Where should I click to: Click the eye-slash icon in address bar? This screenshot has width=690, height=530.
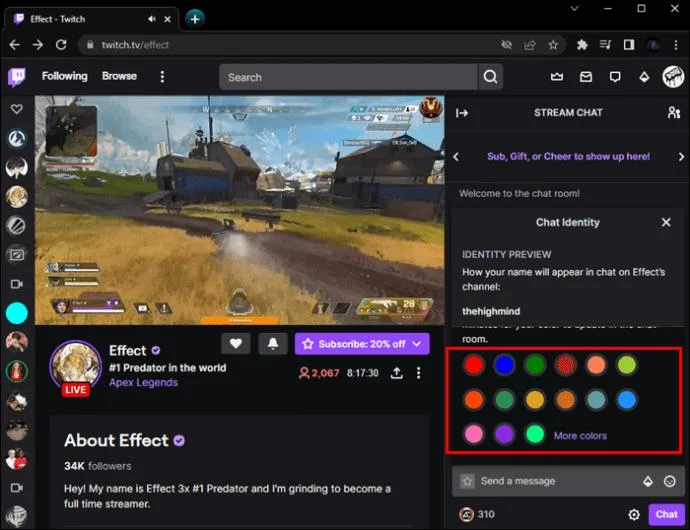pyautogui.click(x=506, y=44)
